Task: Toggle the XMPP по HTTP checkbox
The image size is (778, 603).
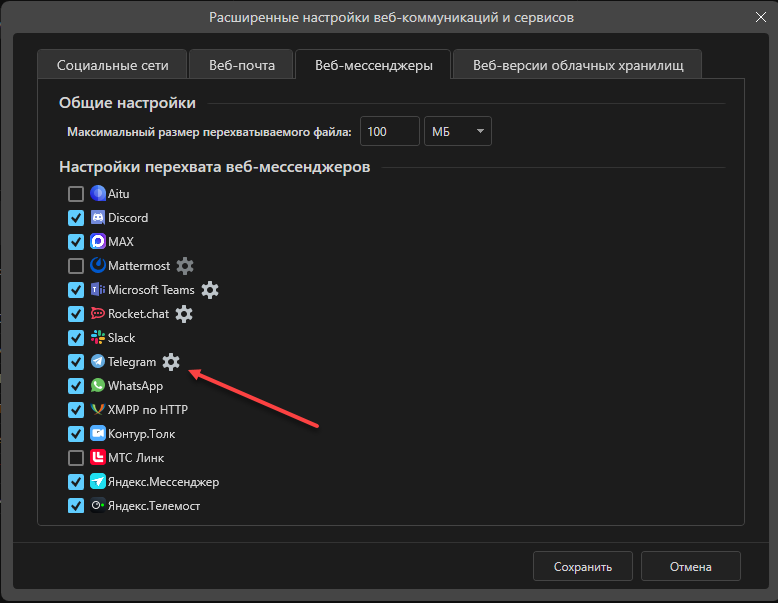Action: (x=76, y=410)
